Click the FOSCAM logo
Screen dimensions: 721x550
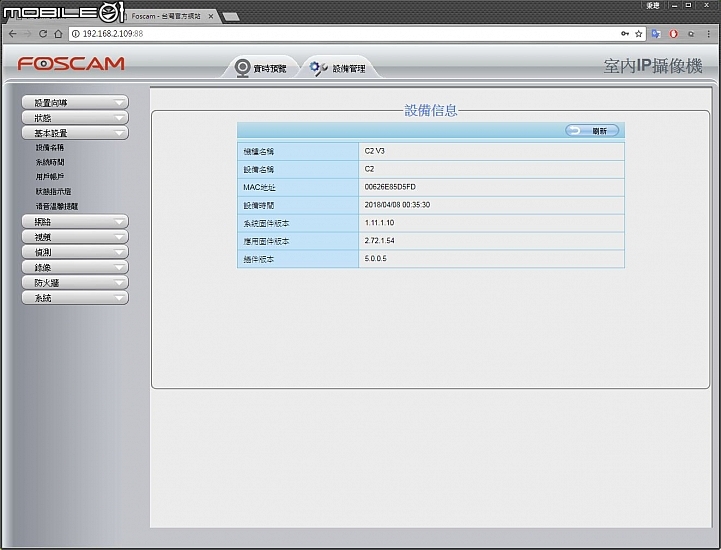pyautogui.click(x=71, y=63)
